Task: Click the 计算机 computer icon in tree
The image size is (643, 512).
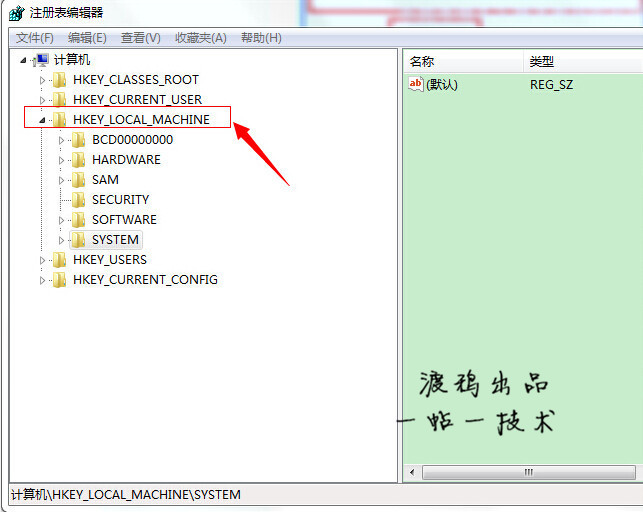Action: (42, 60)
